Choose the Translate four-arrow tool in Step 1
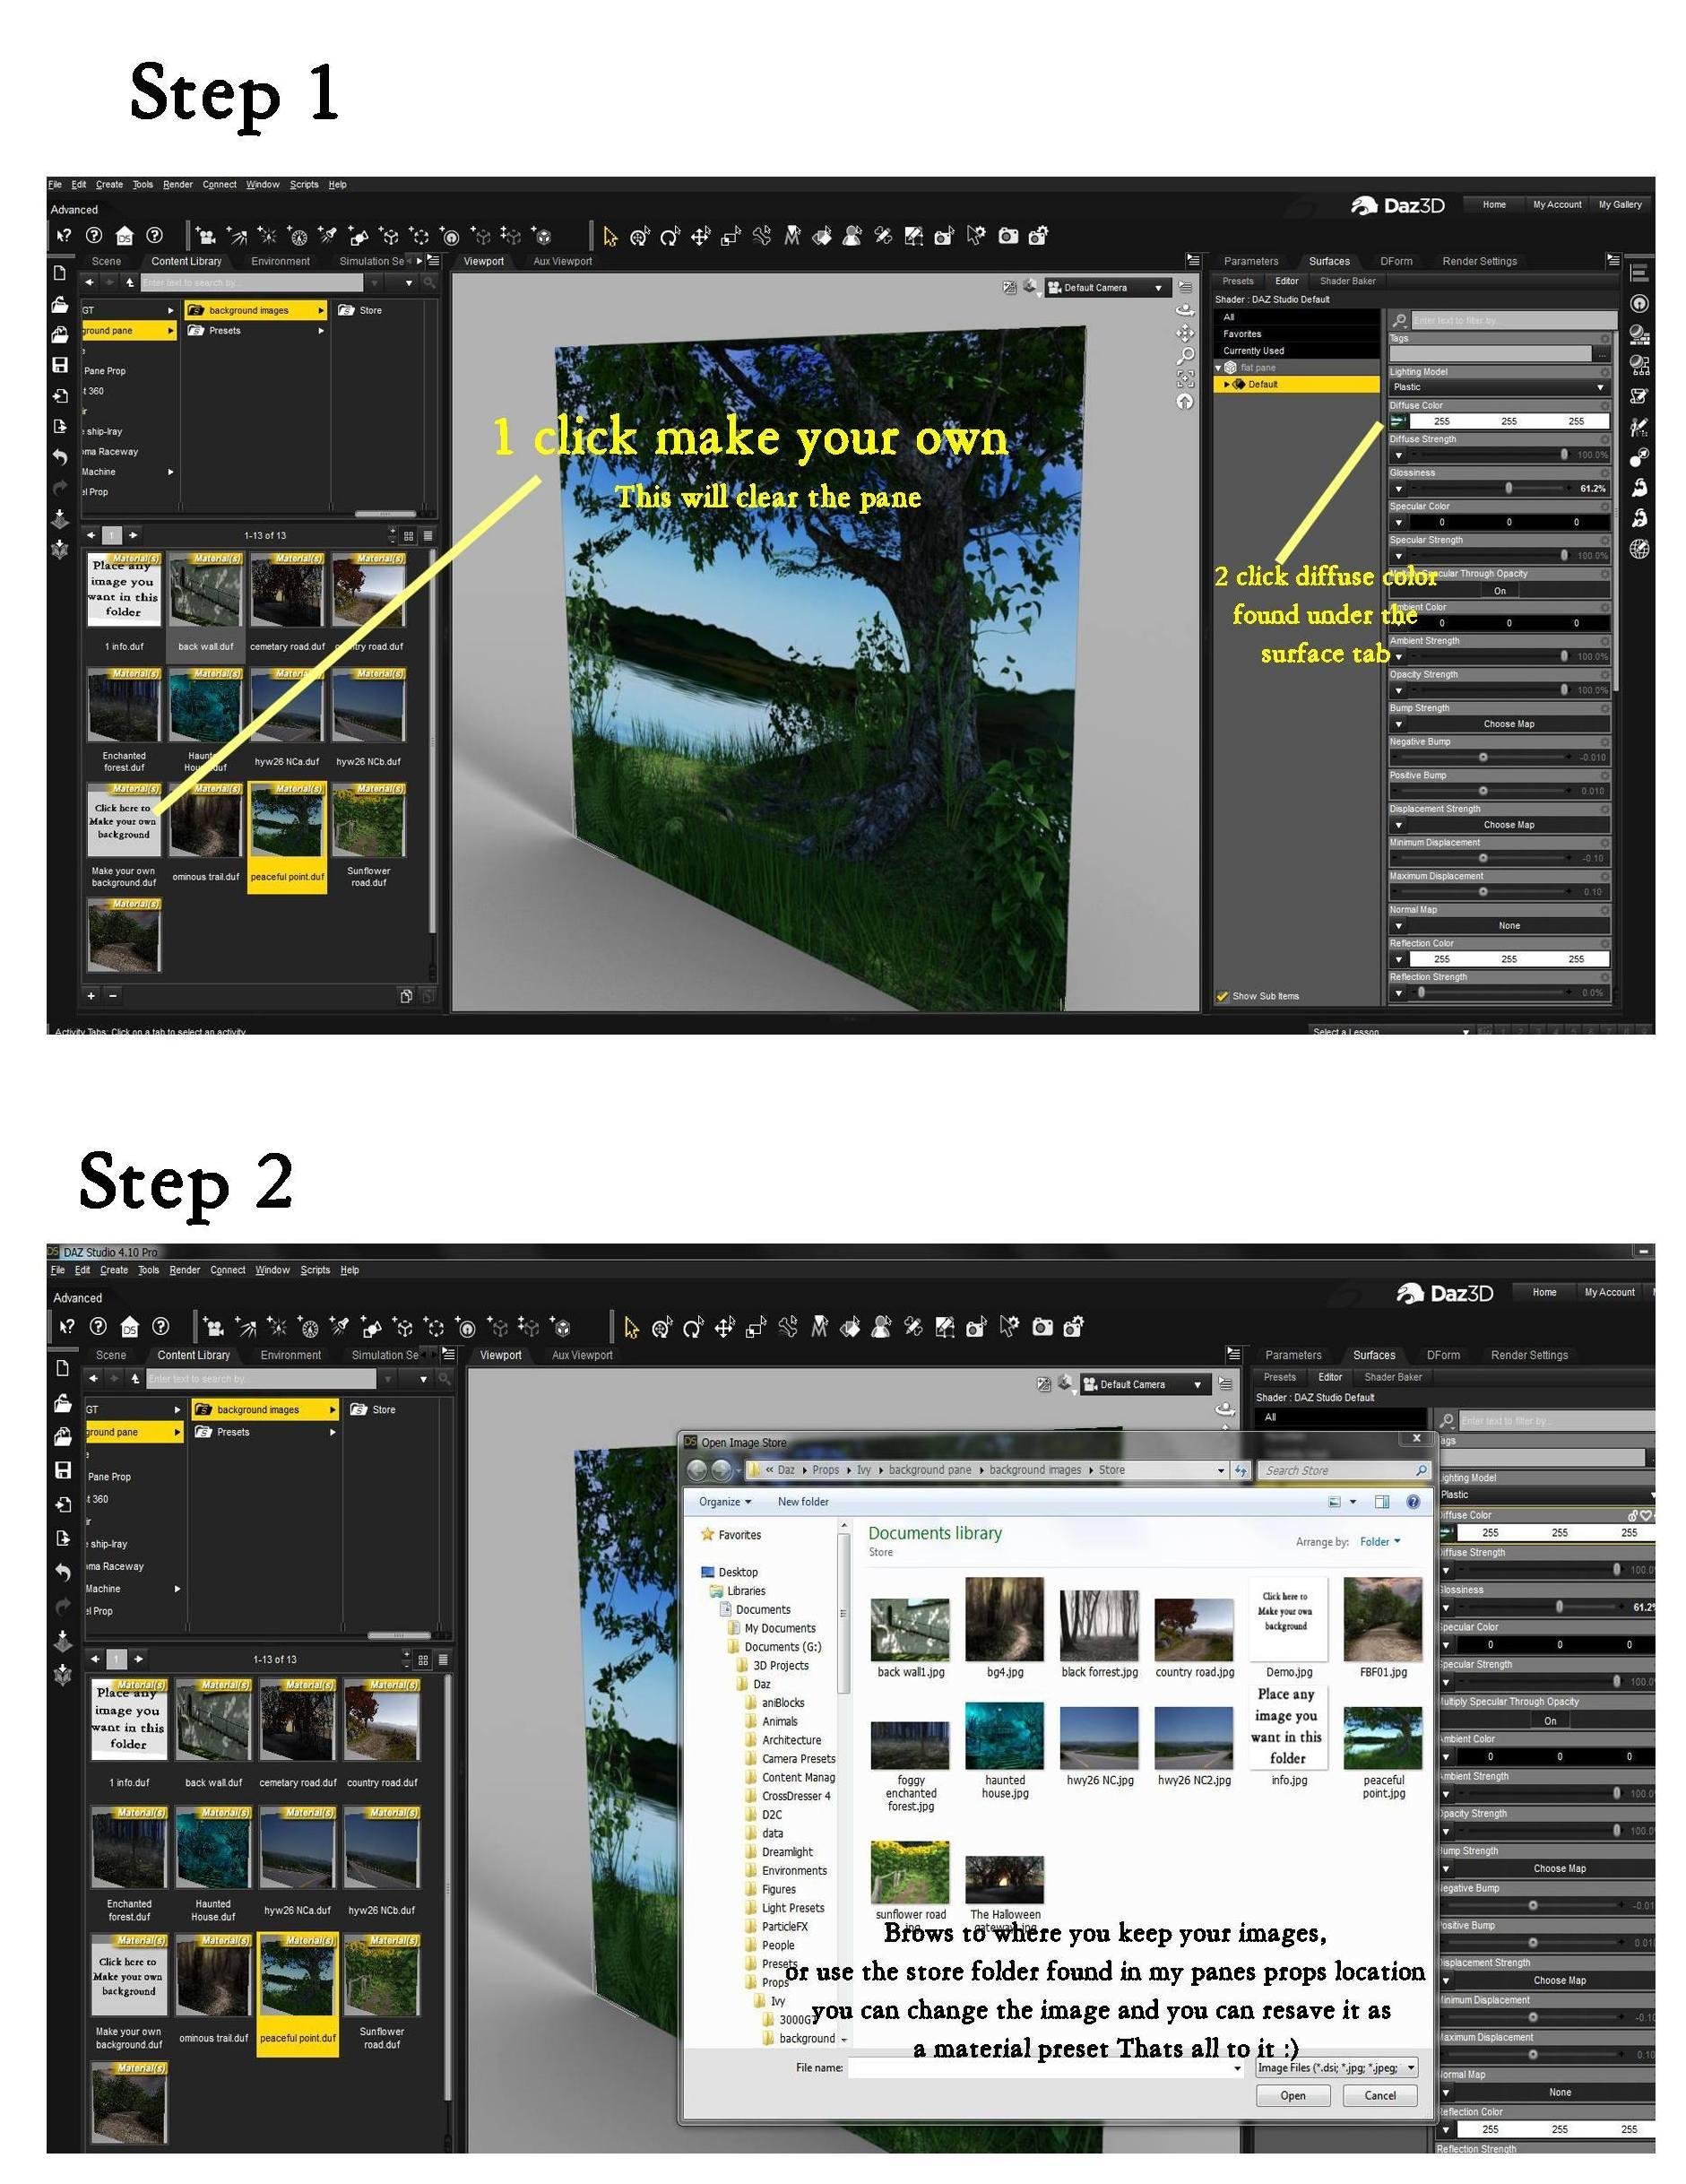Image resolution: width=1686 pixels, height=2184 pixels. tap(700, 236)
